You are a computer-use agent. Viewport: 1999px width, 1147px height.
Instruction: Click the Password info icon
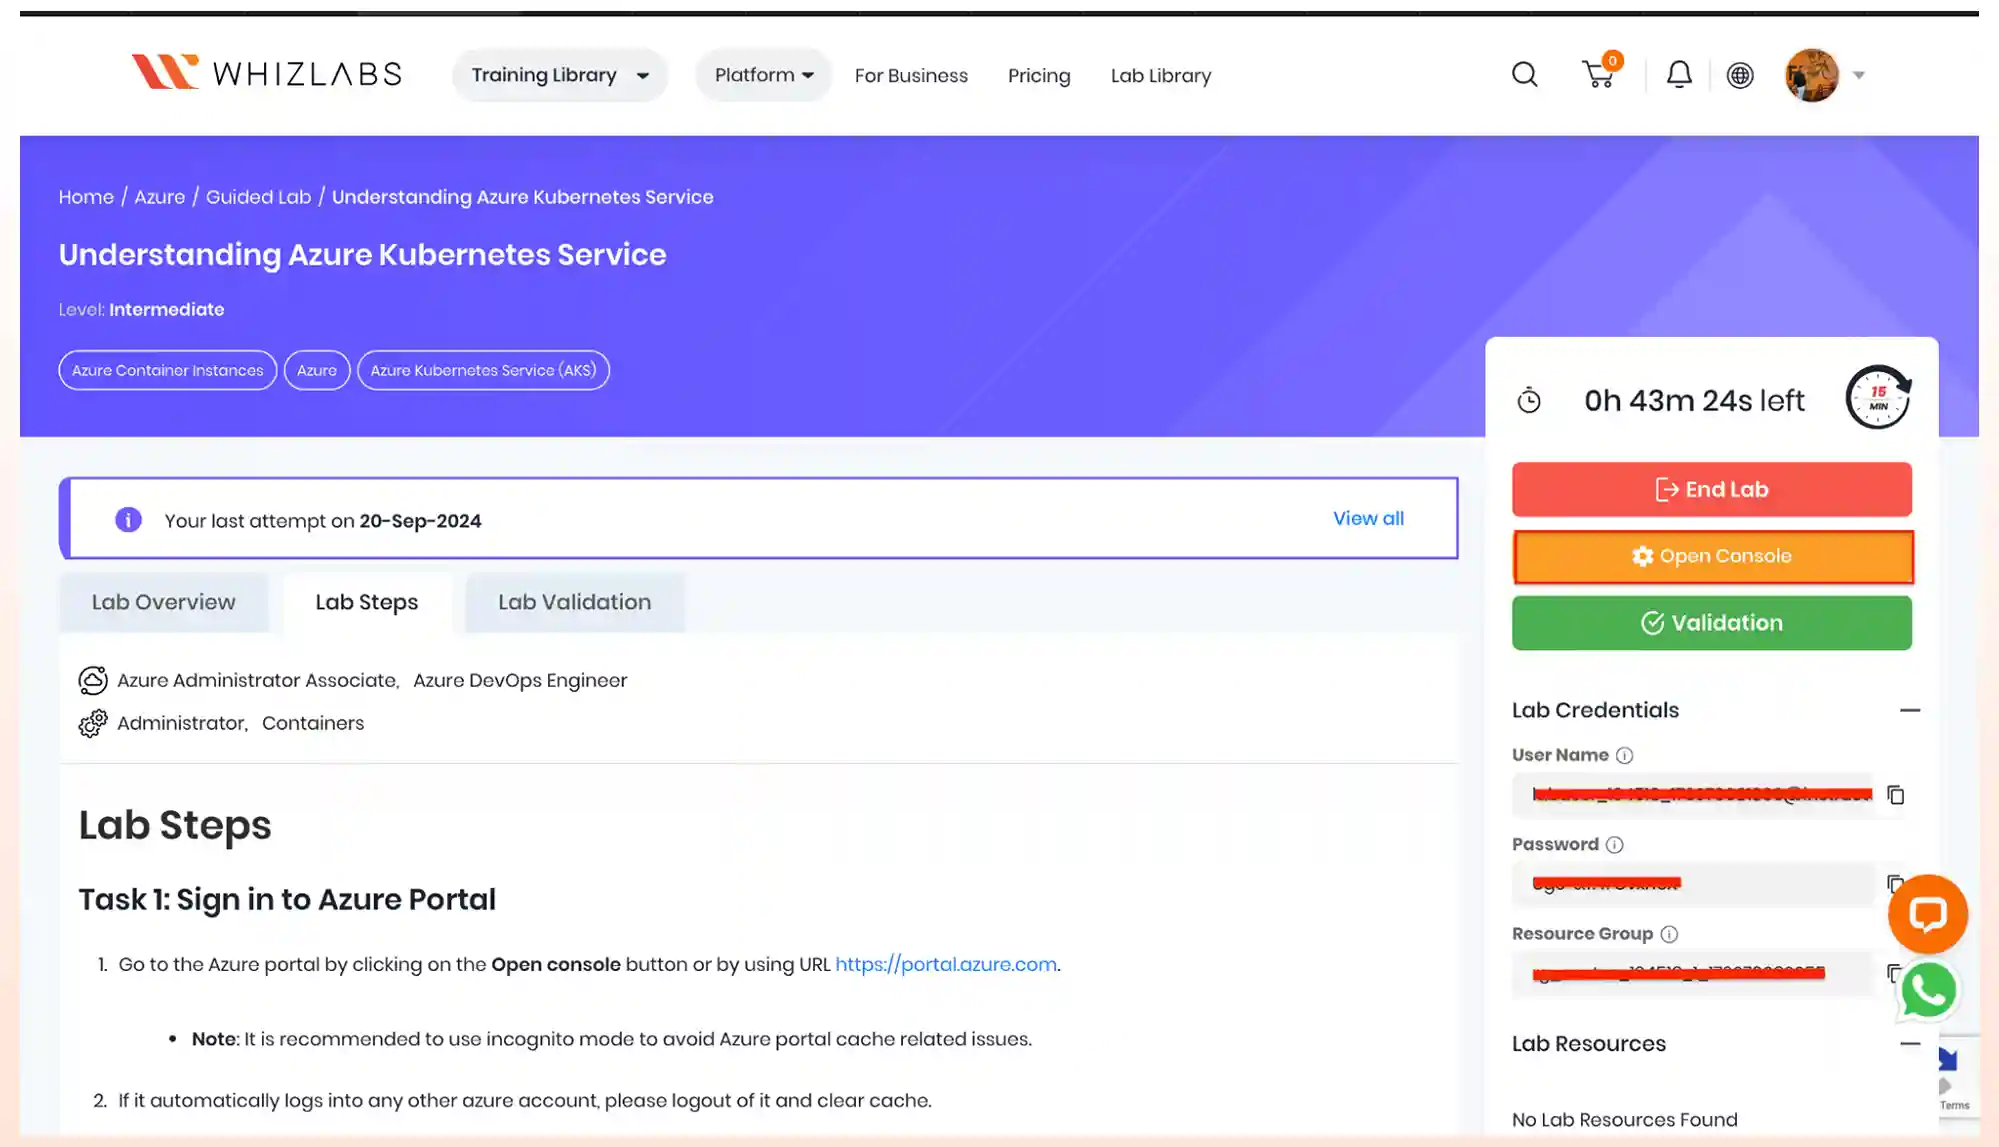pyautogui.click(x=1614, y=845)
